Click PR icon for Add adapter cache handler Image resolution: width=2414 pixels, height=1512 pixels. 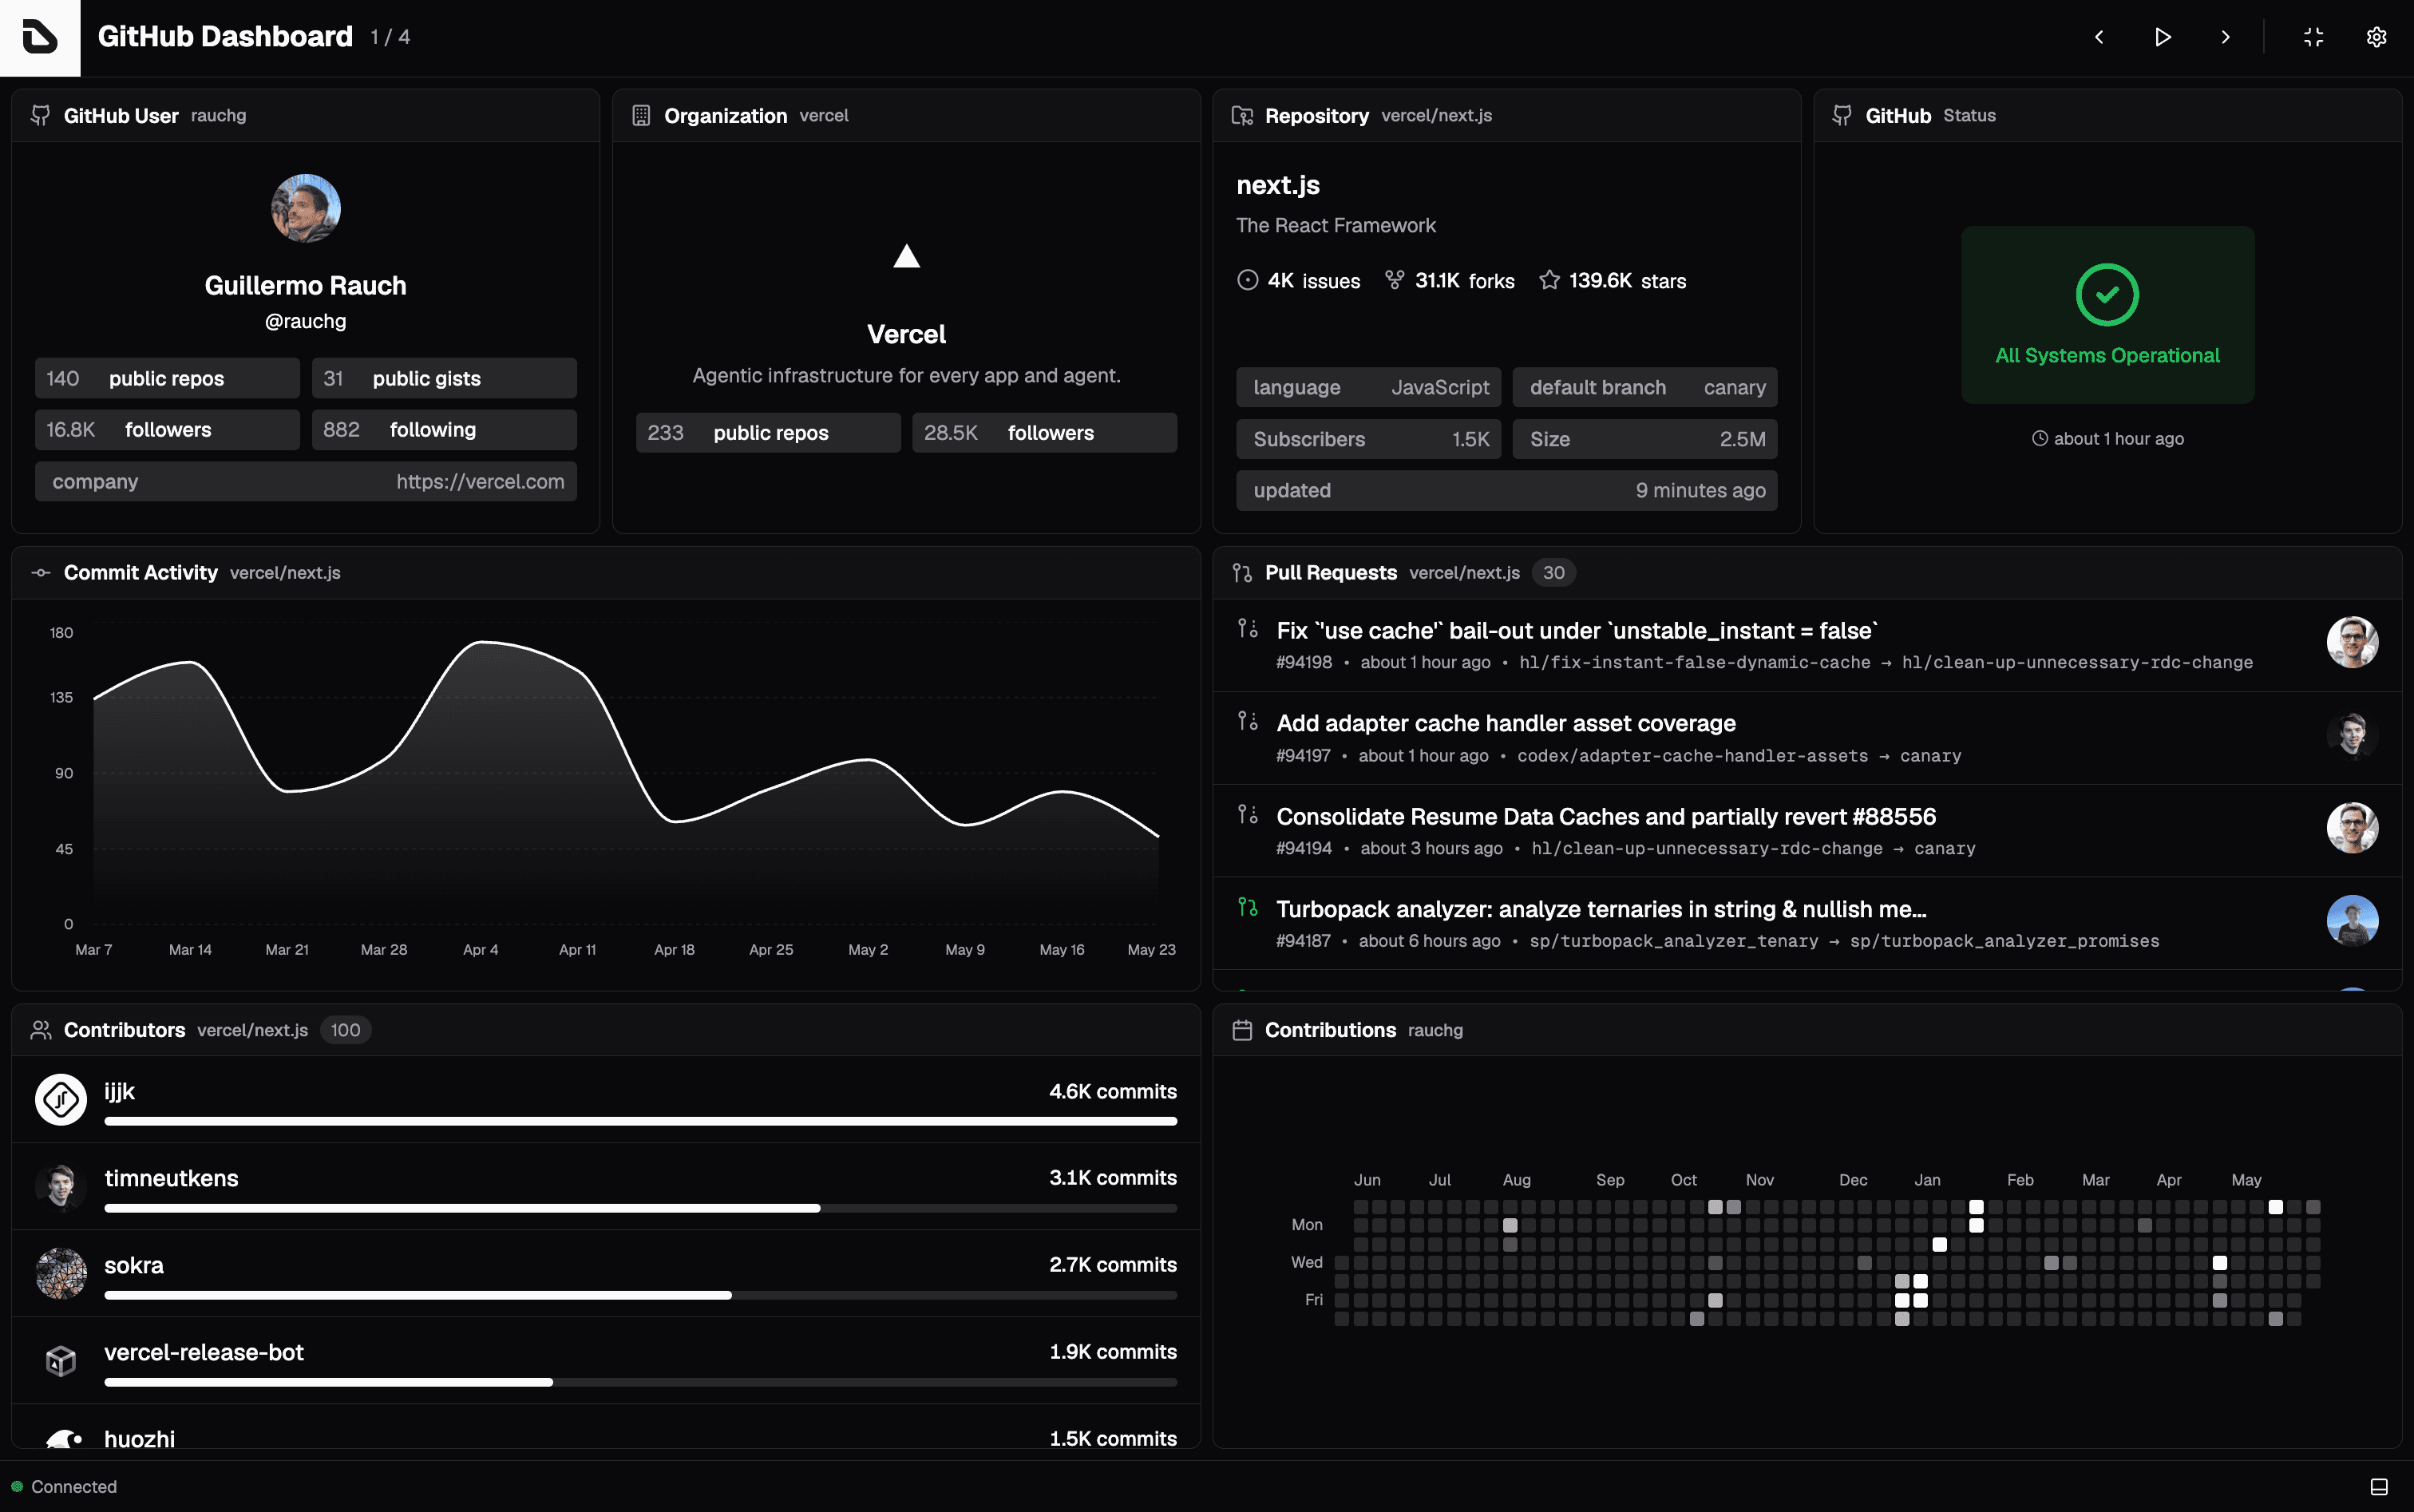coord(1247,721)
